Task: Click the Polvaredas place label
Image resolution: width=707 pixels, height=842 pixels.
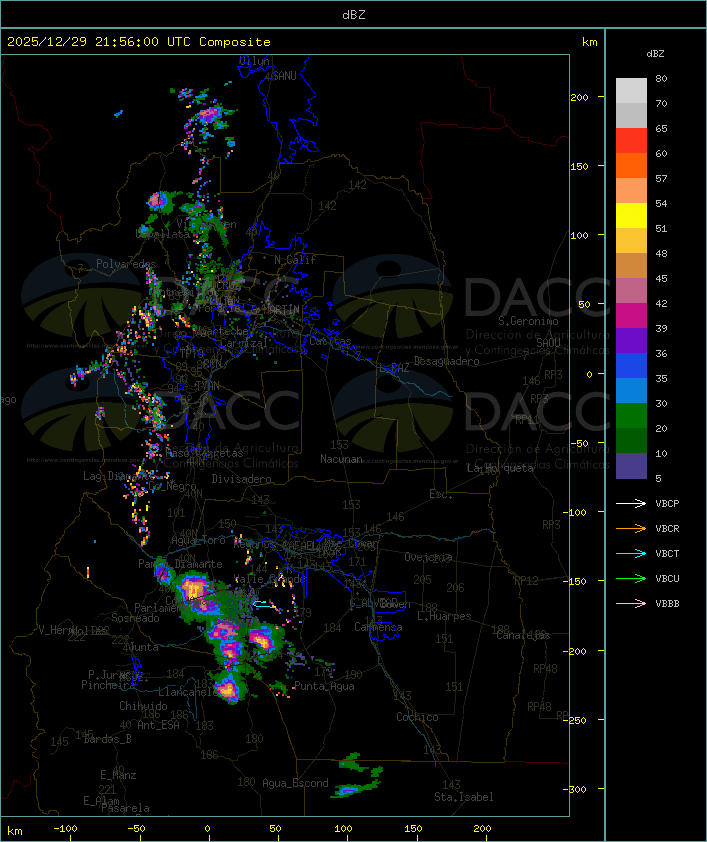Action: pos(126,264)
